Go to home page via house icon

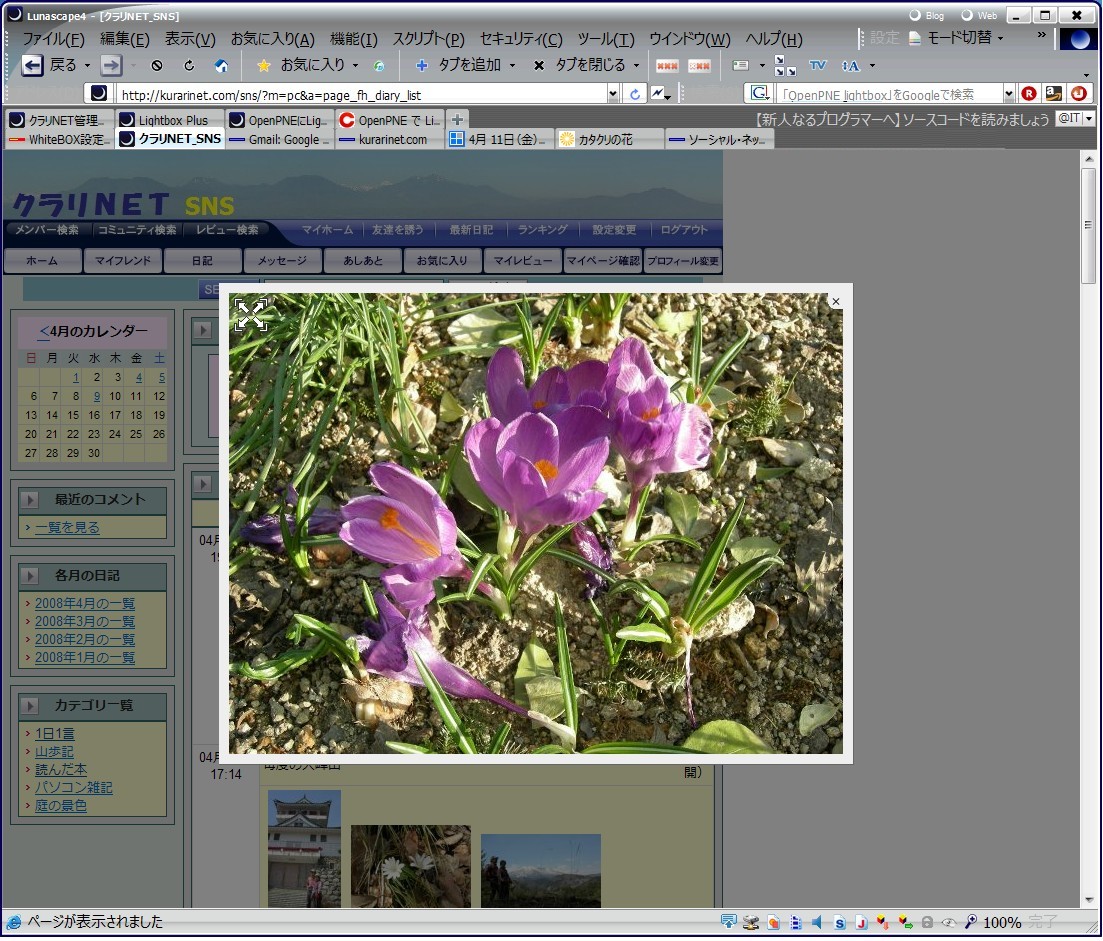point(221,65)
